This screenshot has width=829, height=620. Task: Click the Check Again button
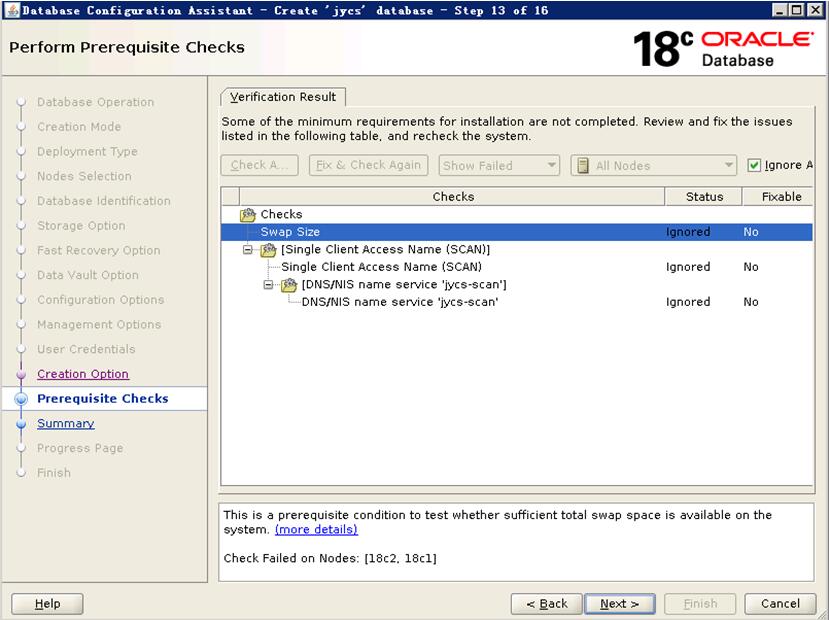[260, 165]
